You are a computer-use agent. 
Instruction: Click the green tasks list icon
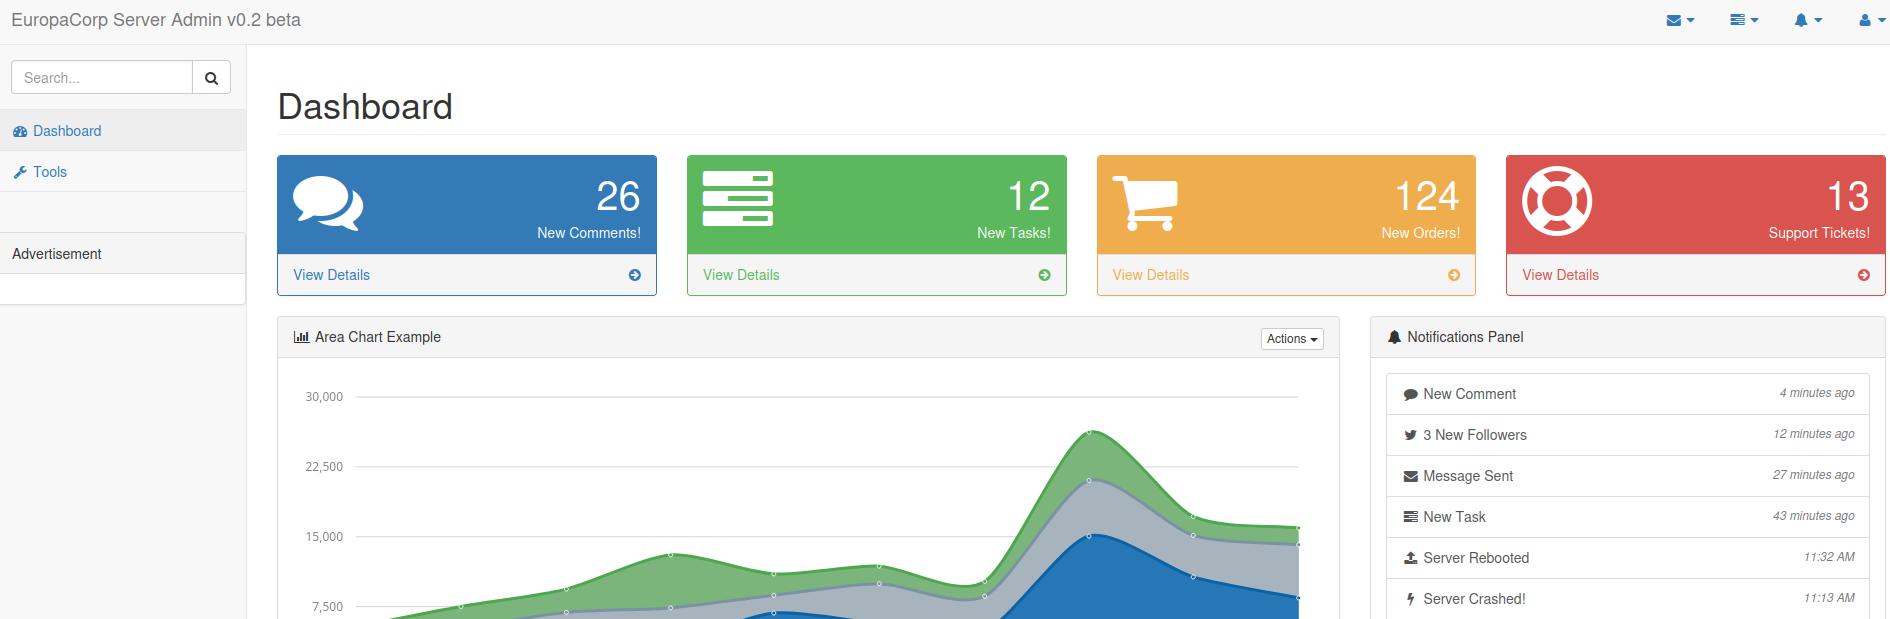click(x=738, y=199)
